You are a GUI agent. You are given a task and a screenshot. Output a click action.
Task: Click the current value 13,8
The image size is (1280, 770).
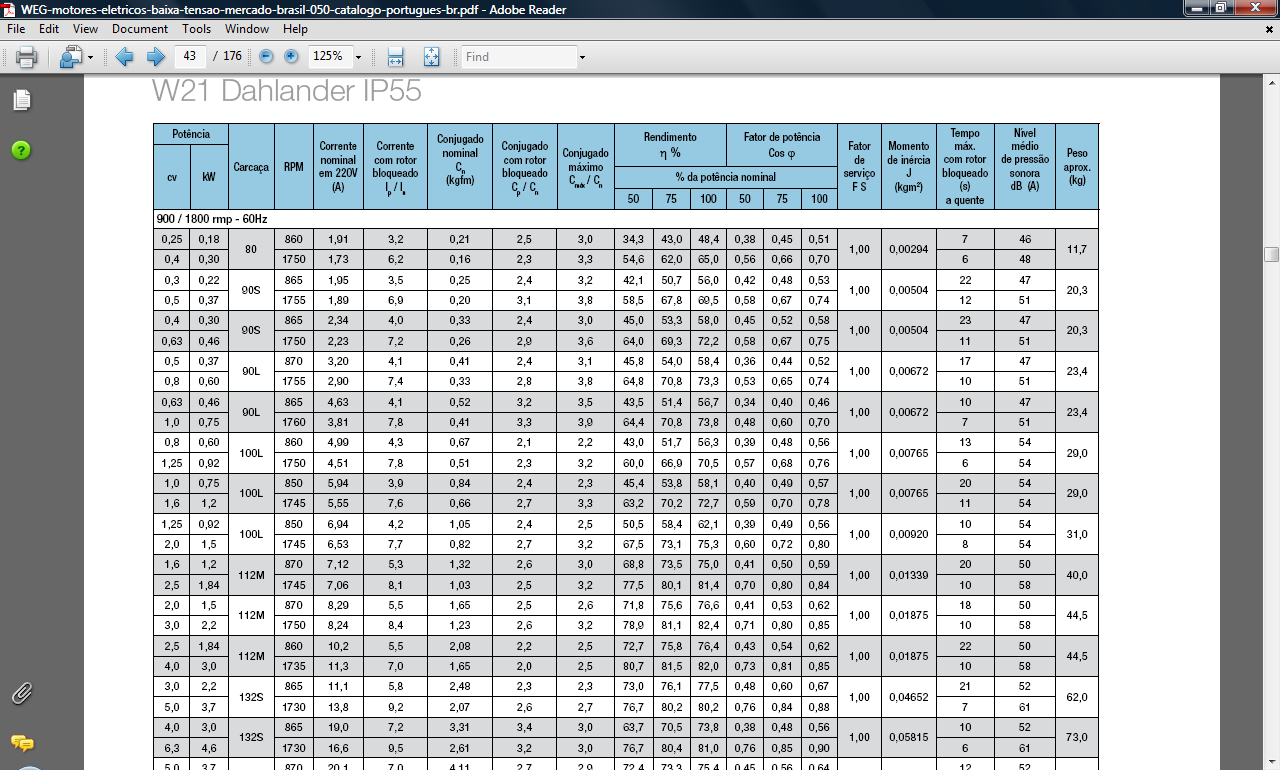click(338, 708)
